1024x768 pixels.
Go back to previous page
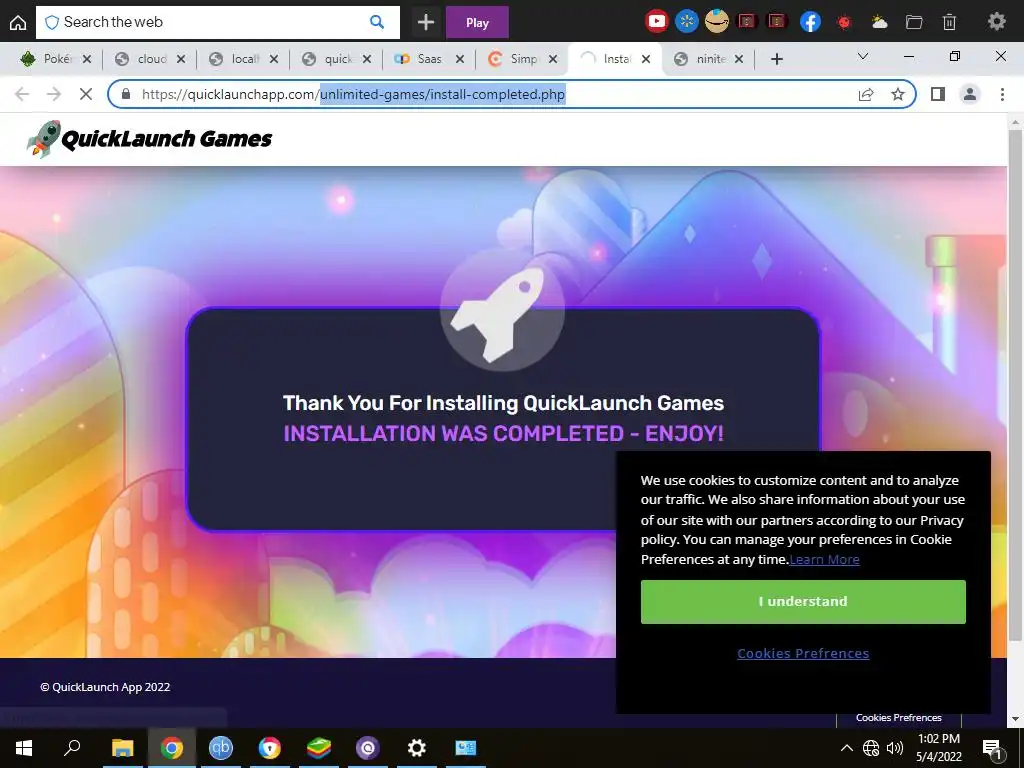(22, 94)
